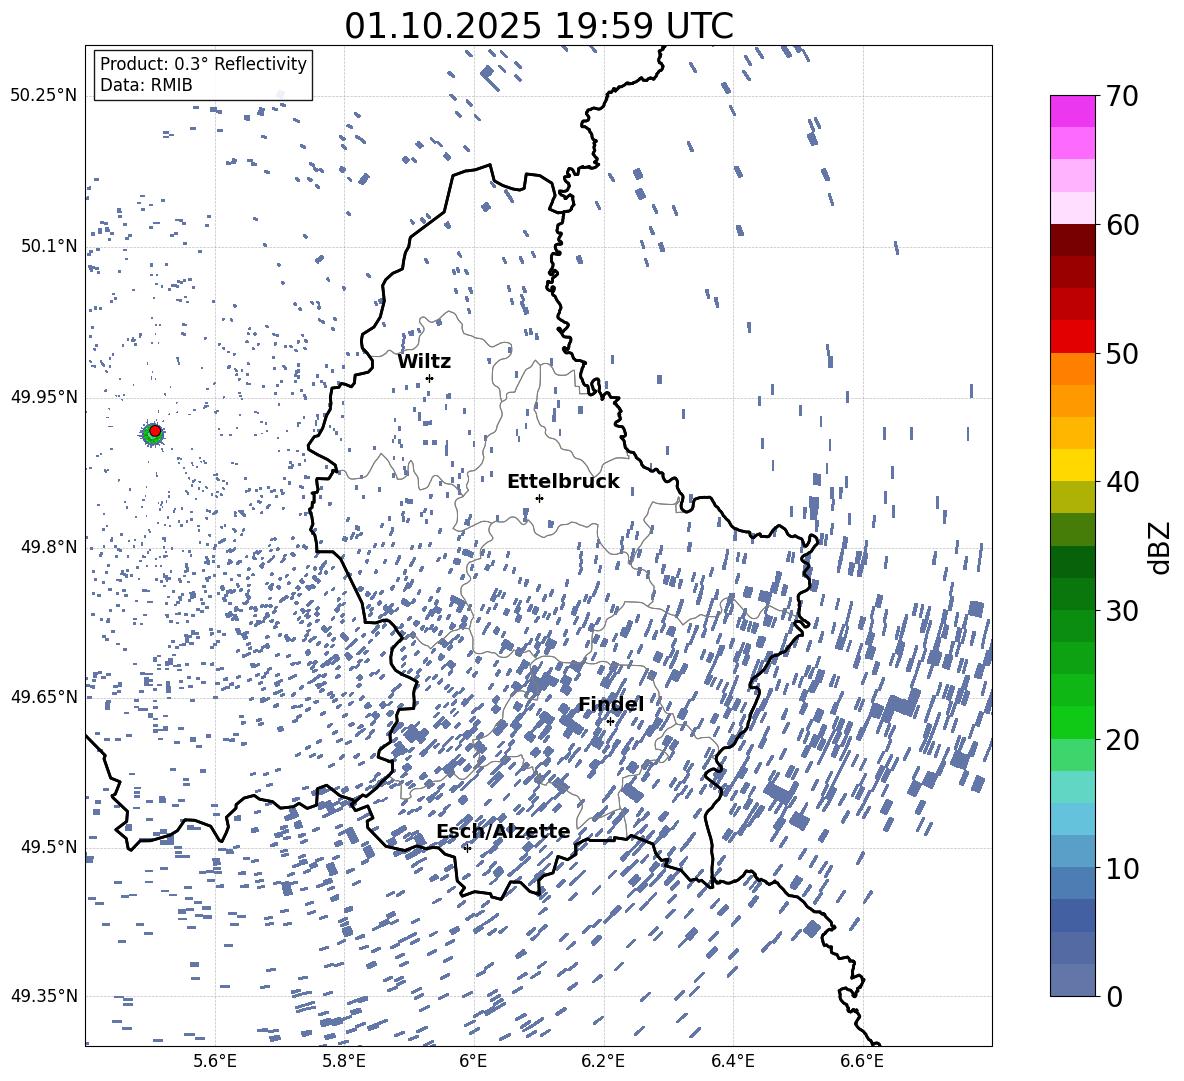Click the 5.8°E longitude label

(x=344, y=1061)
